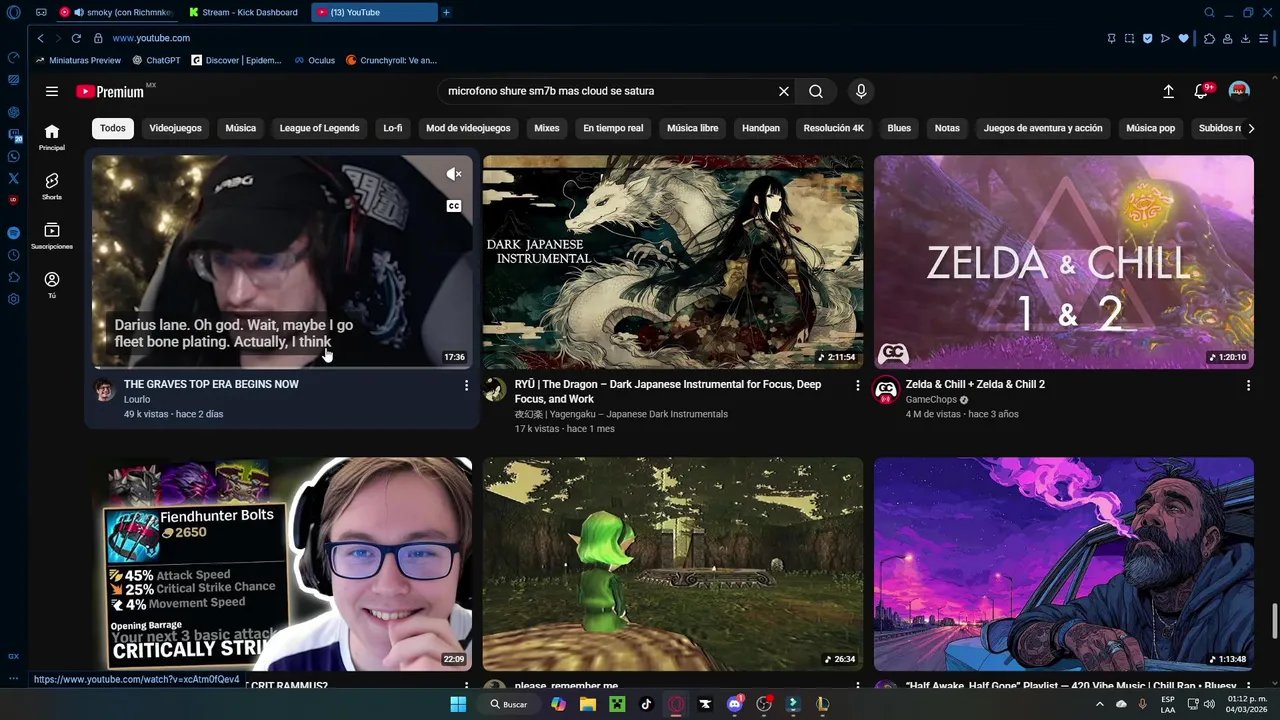Open Zelda & Chill + Zelda & Chill 2 title

pyautogui.click(x=975, y=384)
